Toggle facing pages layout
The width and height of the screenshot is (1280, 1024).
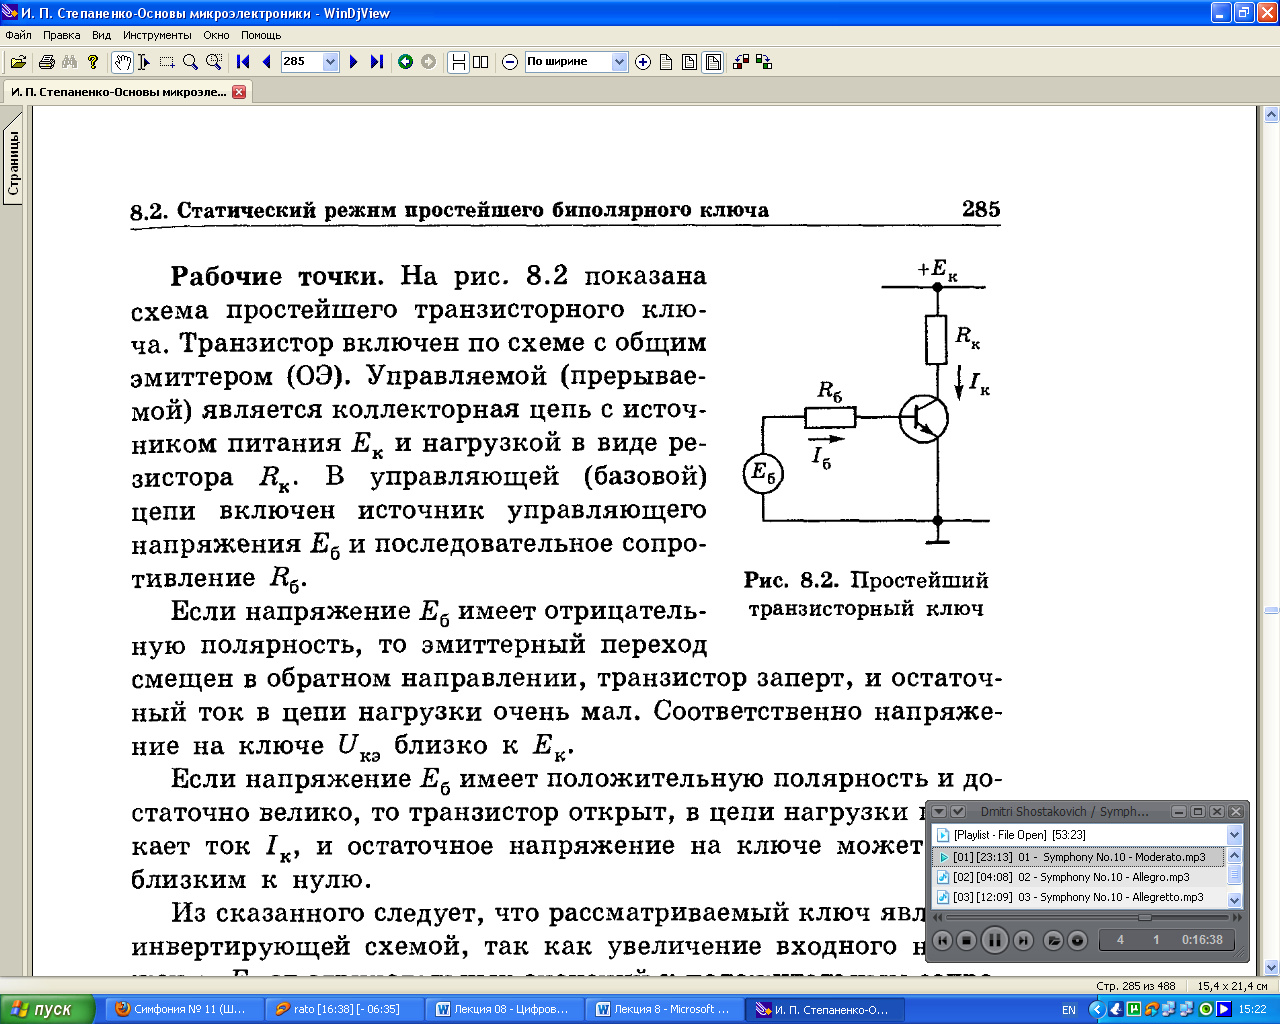click(481, 62)
